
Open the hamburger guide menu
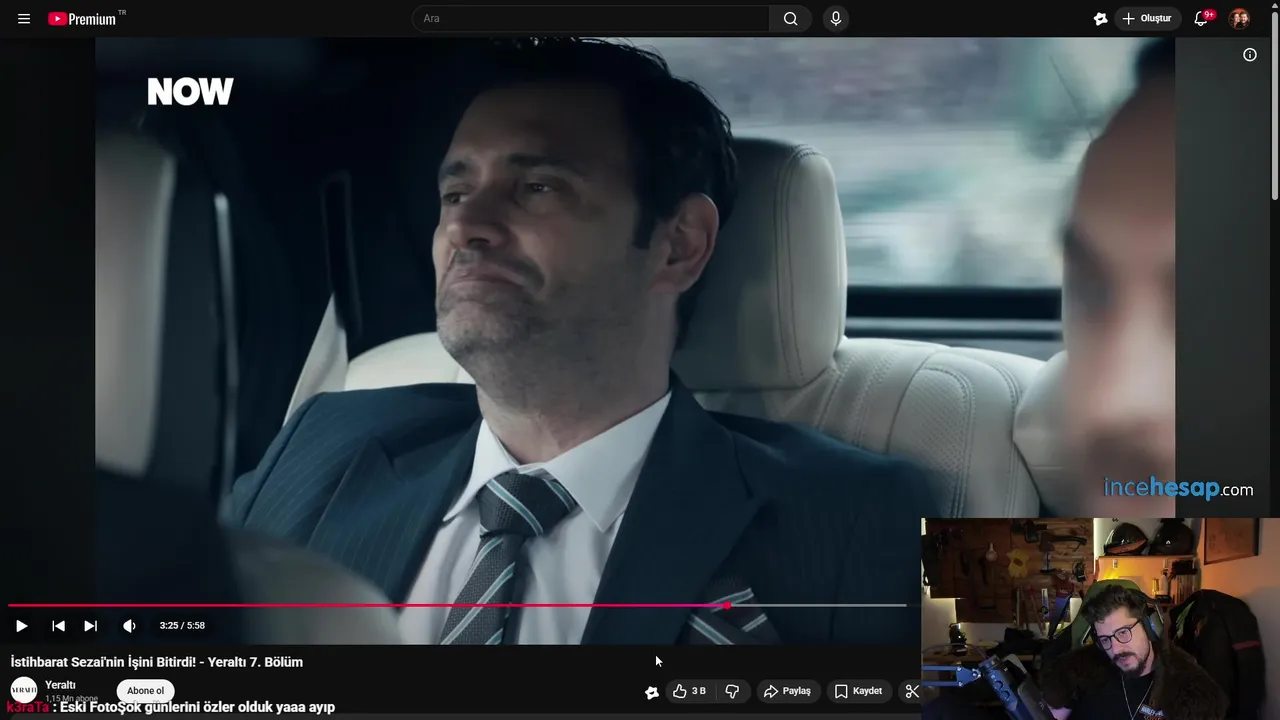(x=24, y=19)
